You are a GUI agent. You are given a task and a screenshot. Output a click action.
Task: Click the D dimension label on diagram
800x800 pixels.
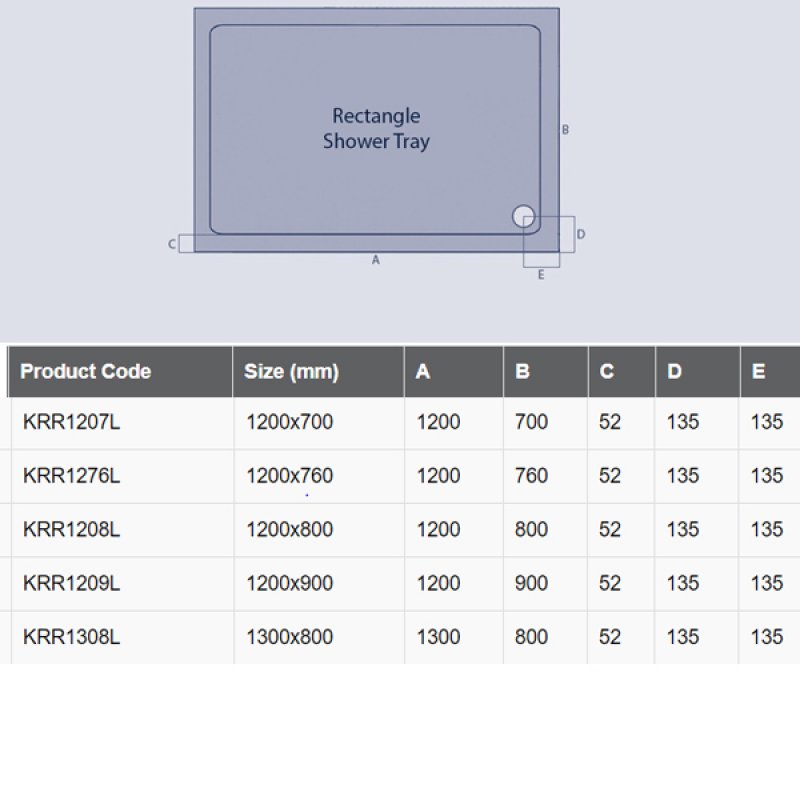[581, 234]
